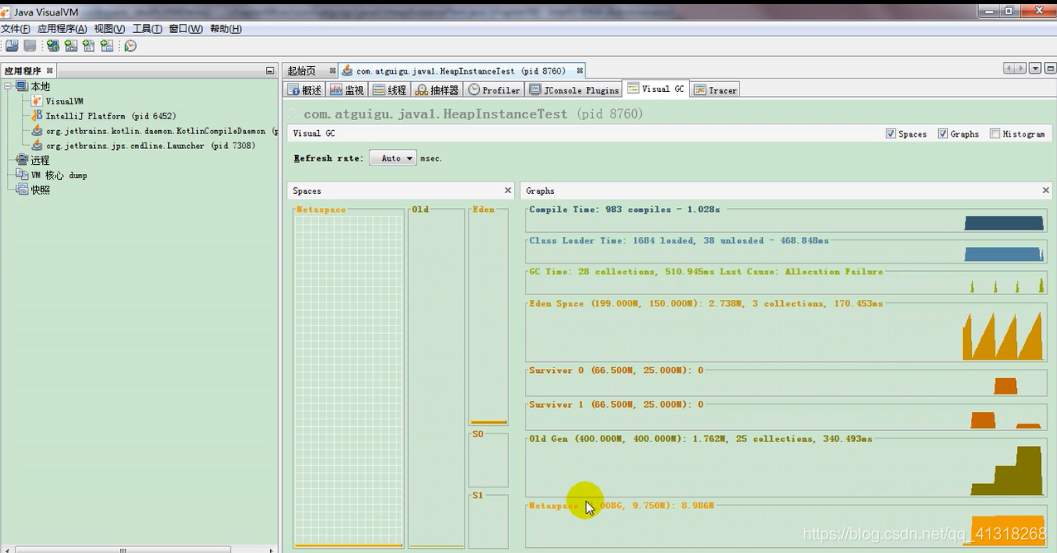Image resolution: width=1057 pixels, height=553 pixels.
Task: Open the 视图(V) menu
Action: [x=109, y=28]
